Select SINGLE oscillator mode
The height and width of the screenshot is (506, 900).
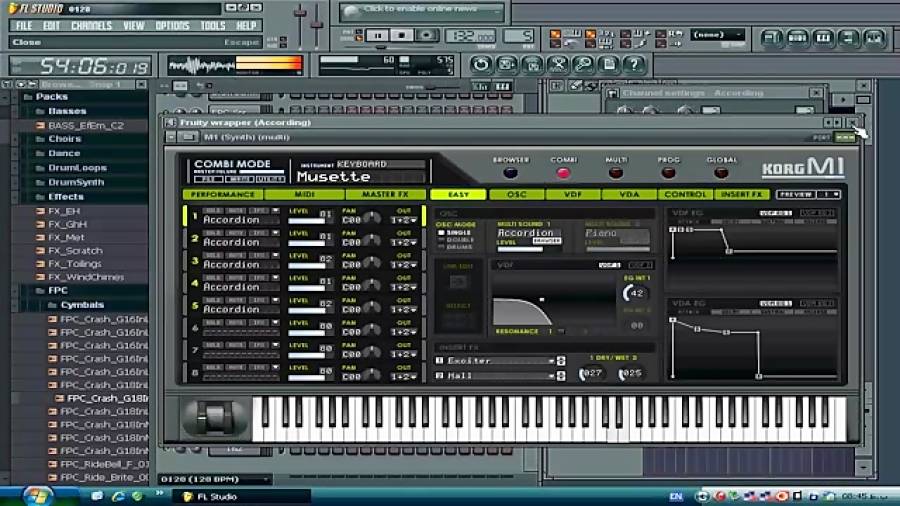455,232
